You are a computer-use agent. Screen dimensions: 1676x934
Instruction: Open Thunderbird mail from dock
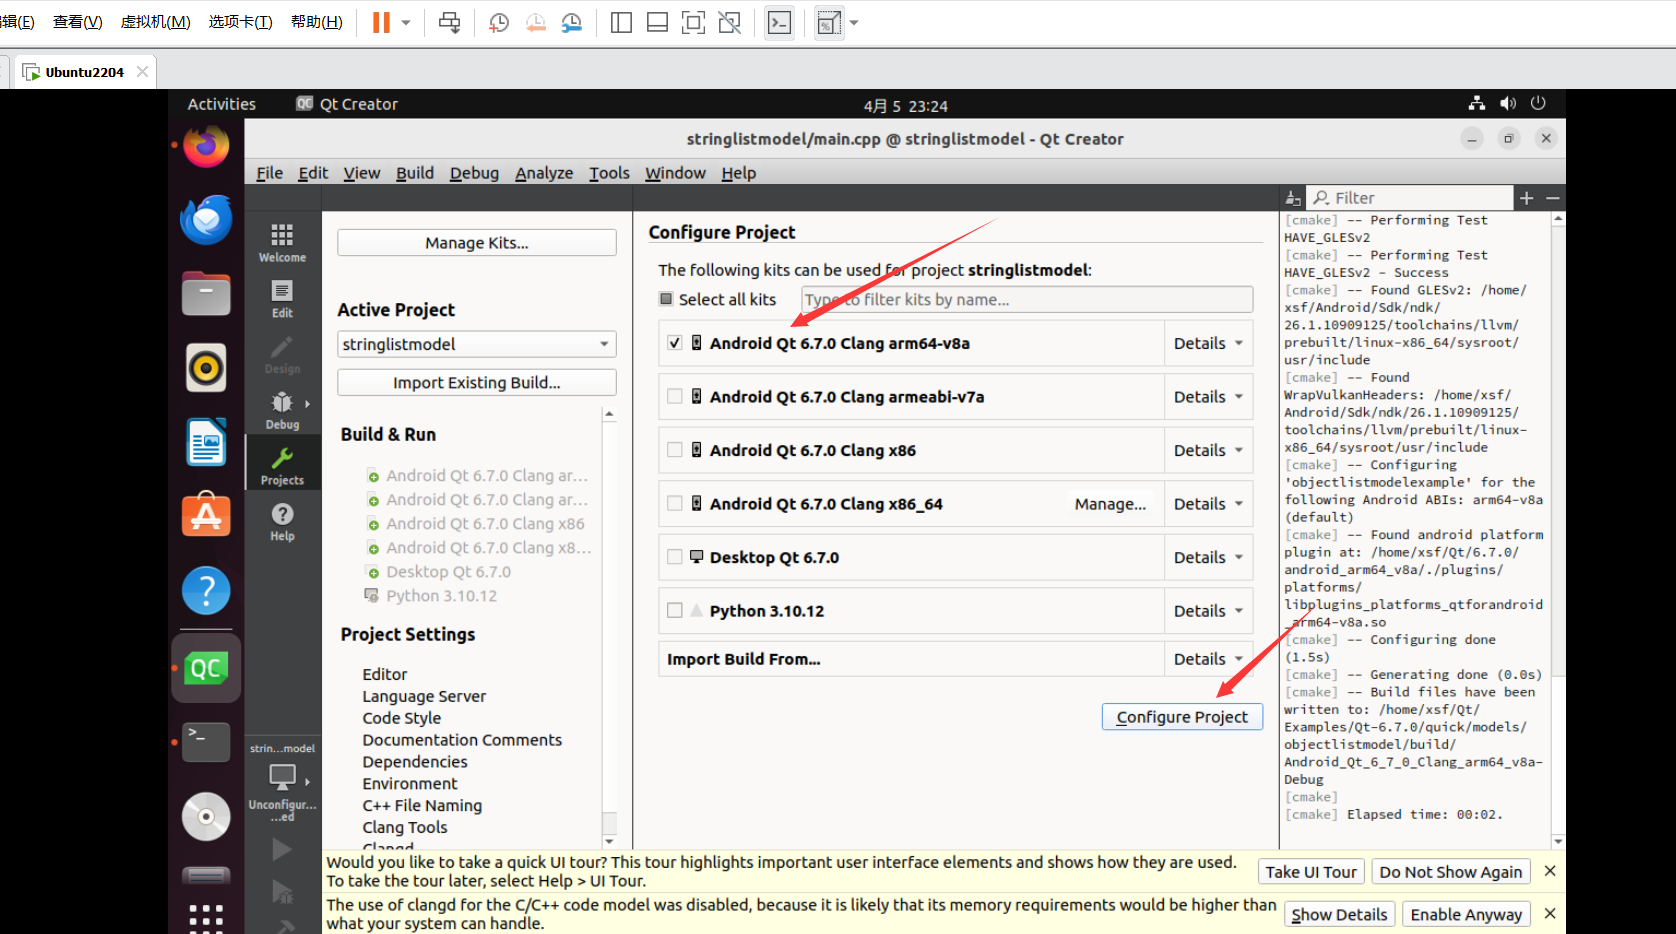[x=206, y=220]
